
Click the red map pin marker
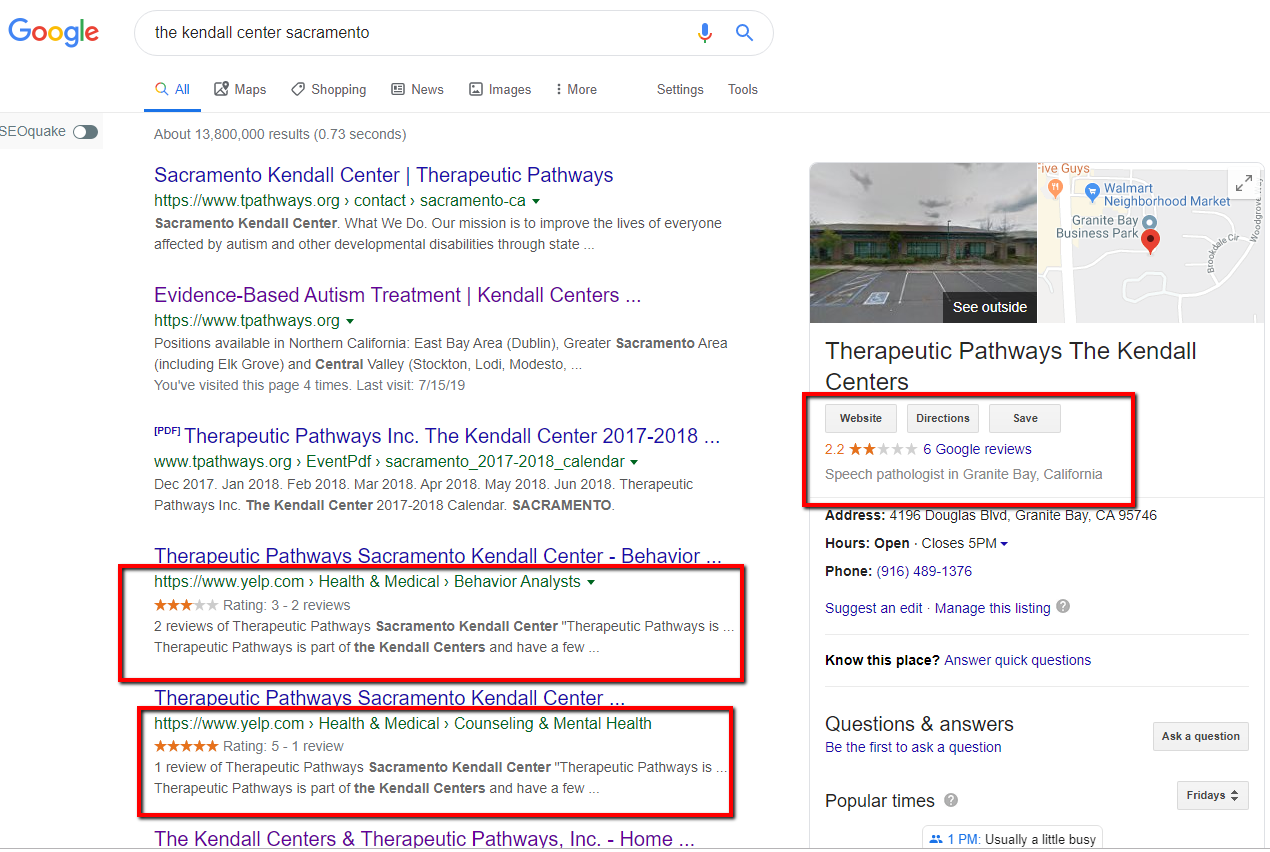point(1150,241)
